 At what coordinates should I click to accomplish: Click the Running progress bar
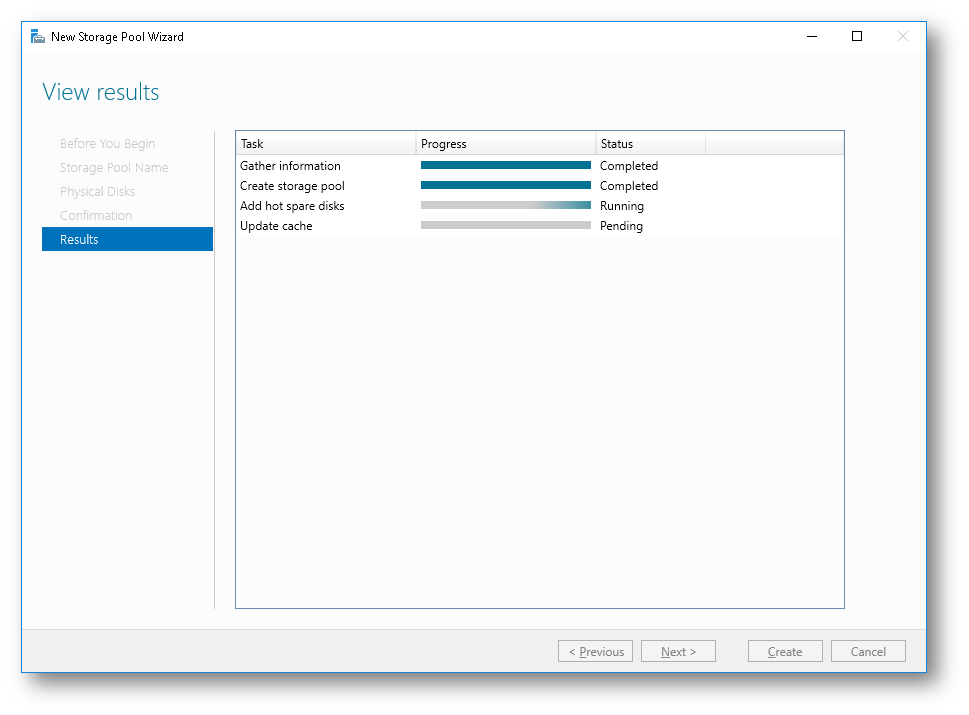pos(505,205)
